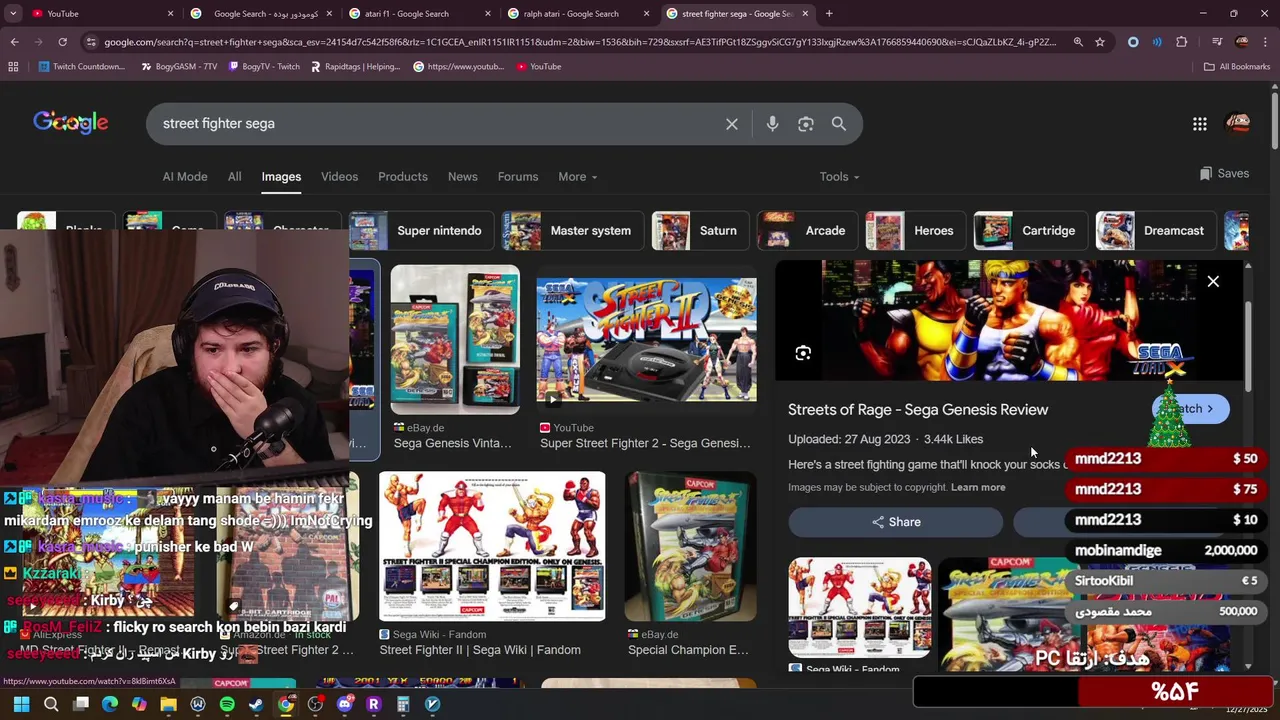
Task: Open Sega Wiki Street Fighter II result thumbnail
Action: (x=492, y=546)
